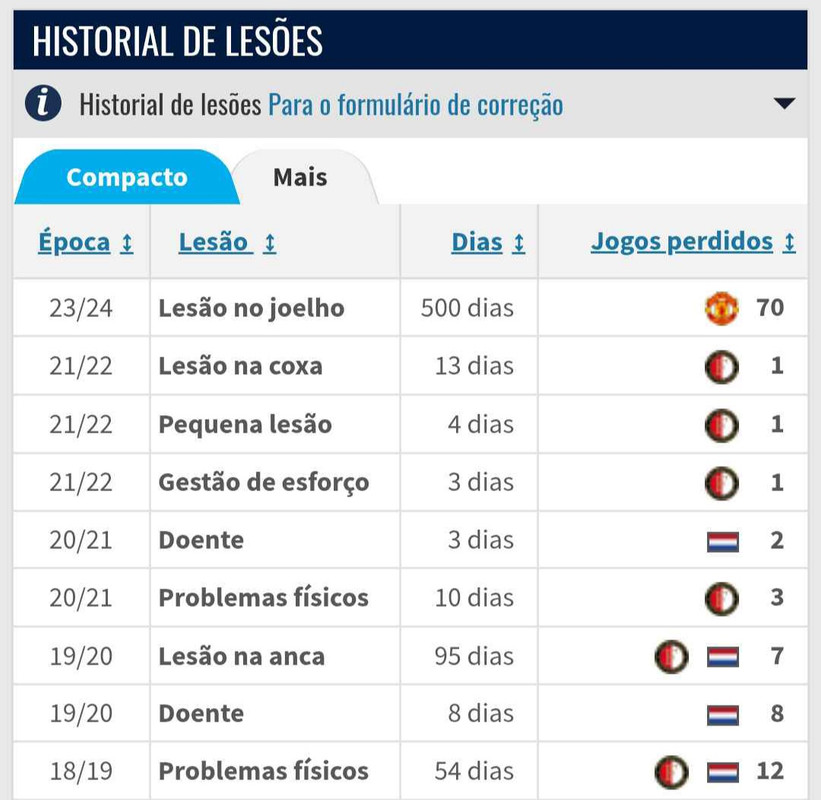Expand the Historial de lesões info dropdown arrow

784,103
